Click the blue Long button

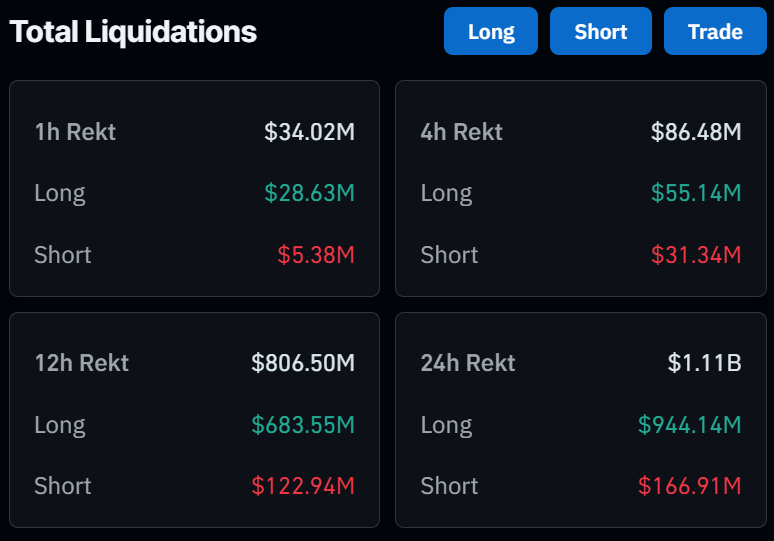491,31
